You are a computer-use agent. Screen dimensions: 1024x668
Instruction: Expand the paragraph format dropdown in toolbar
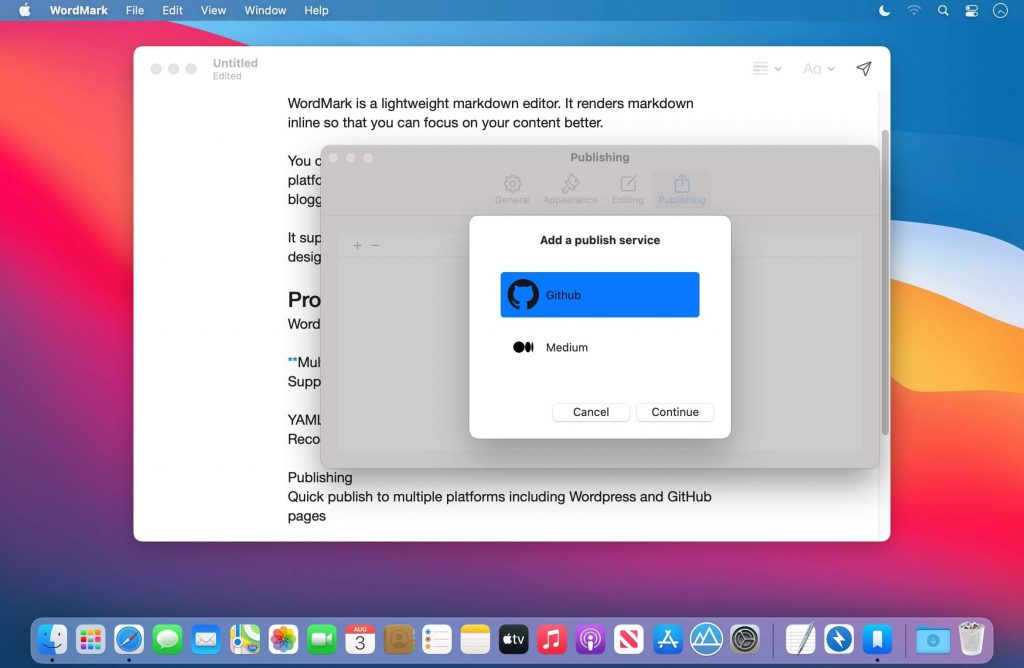pos(766,69)
